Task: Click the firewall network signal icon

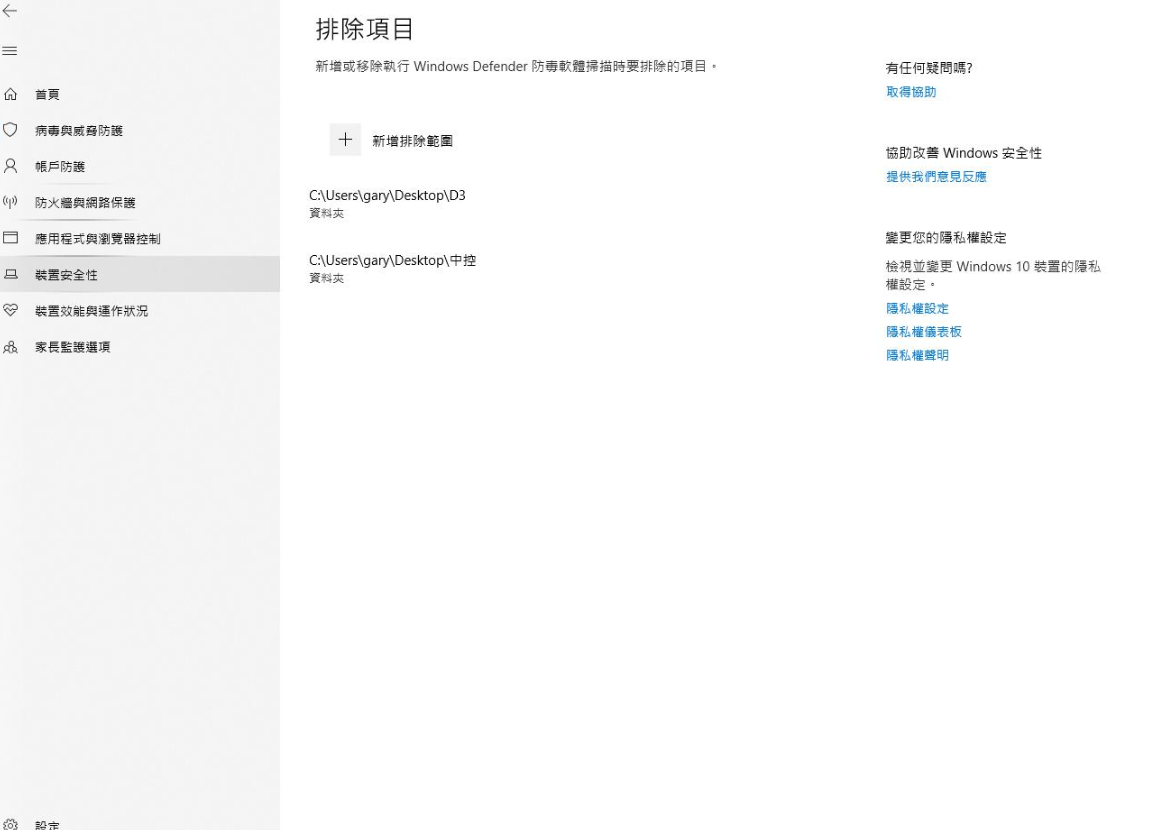Action: 12,203
